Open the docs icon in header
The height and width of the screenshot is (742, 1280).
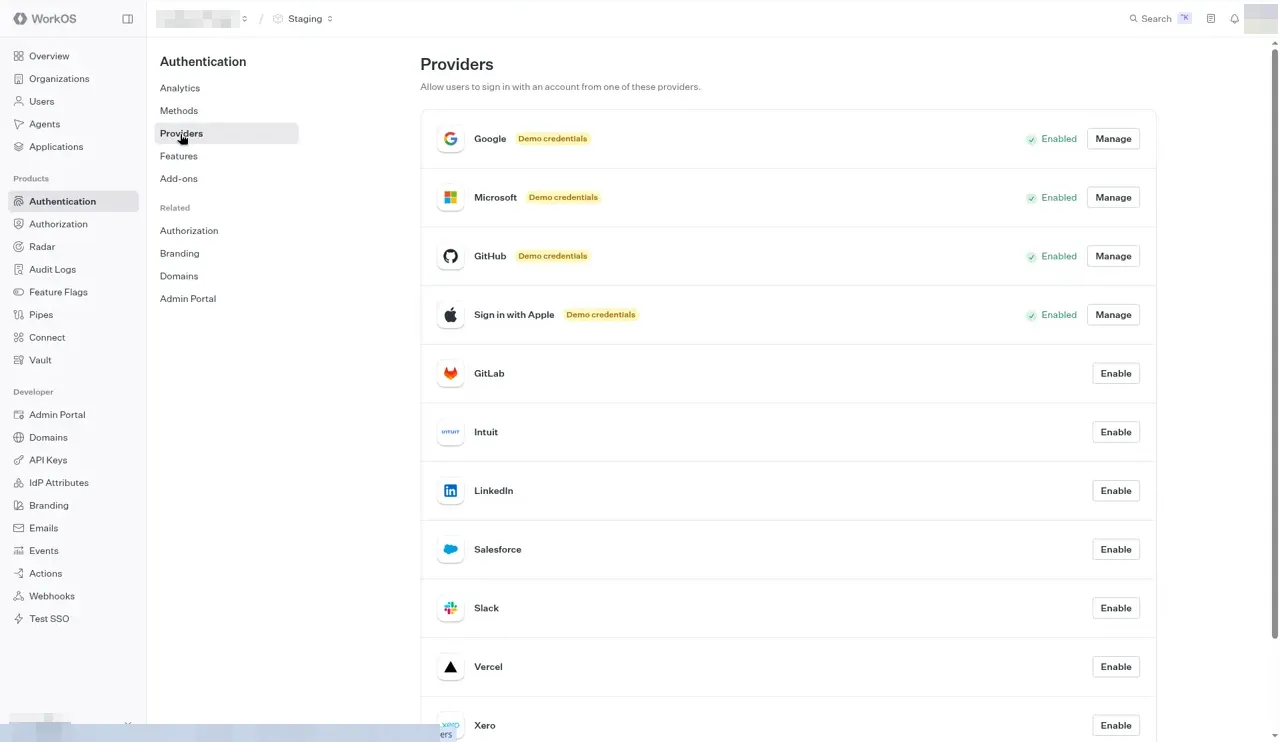[x=1211, y=19]
